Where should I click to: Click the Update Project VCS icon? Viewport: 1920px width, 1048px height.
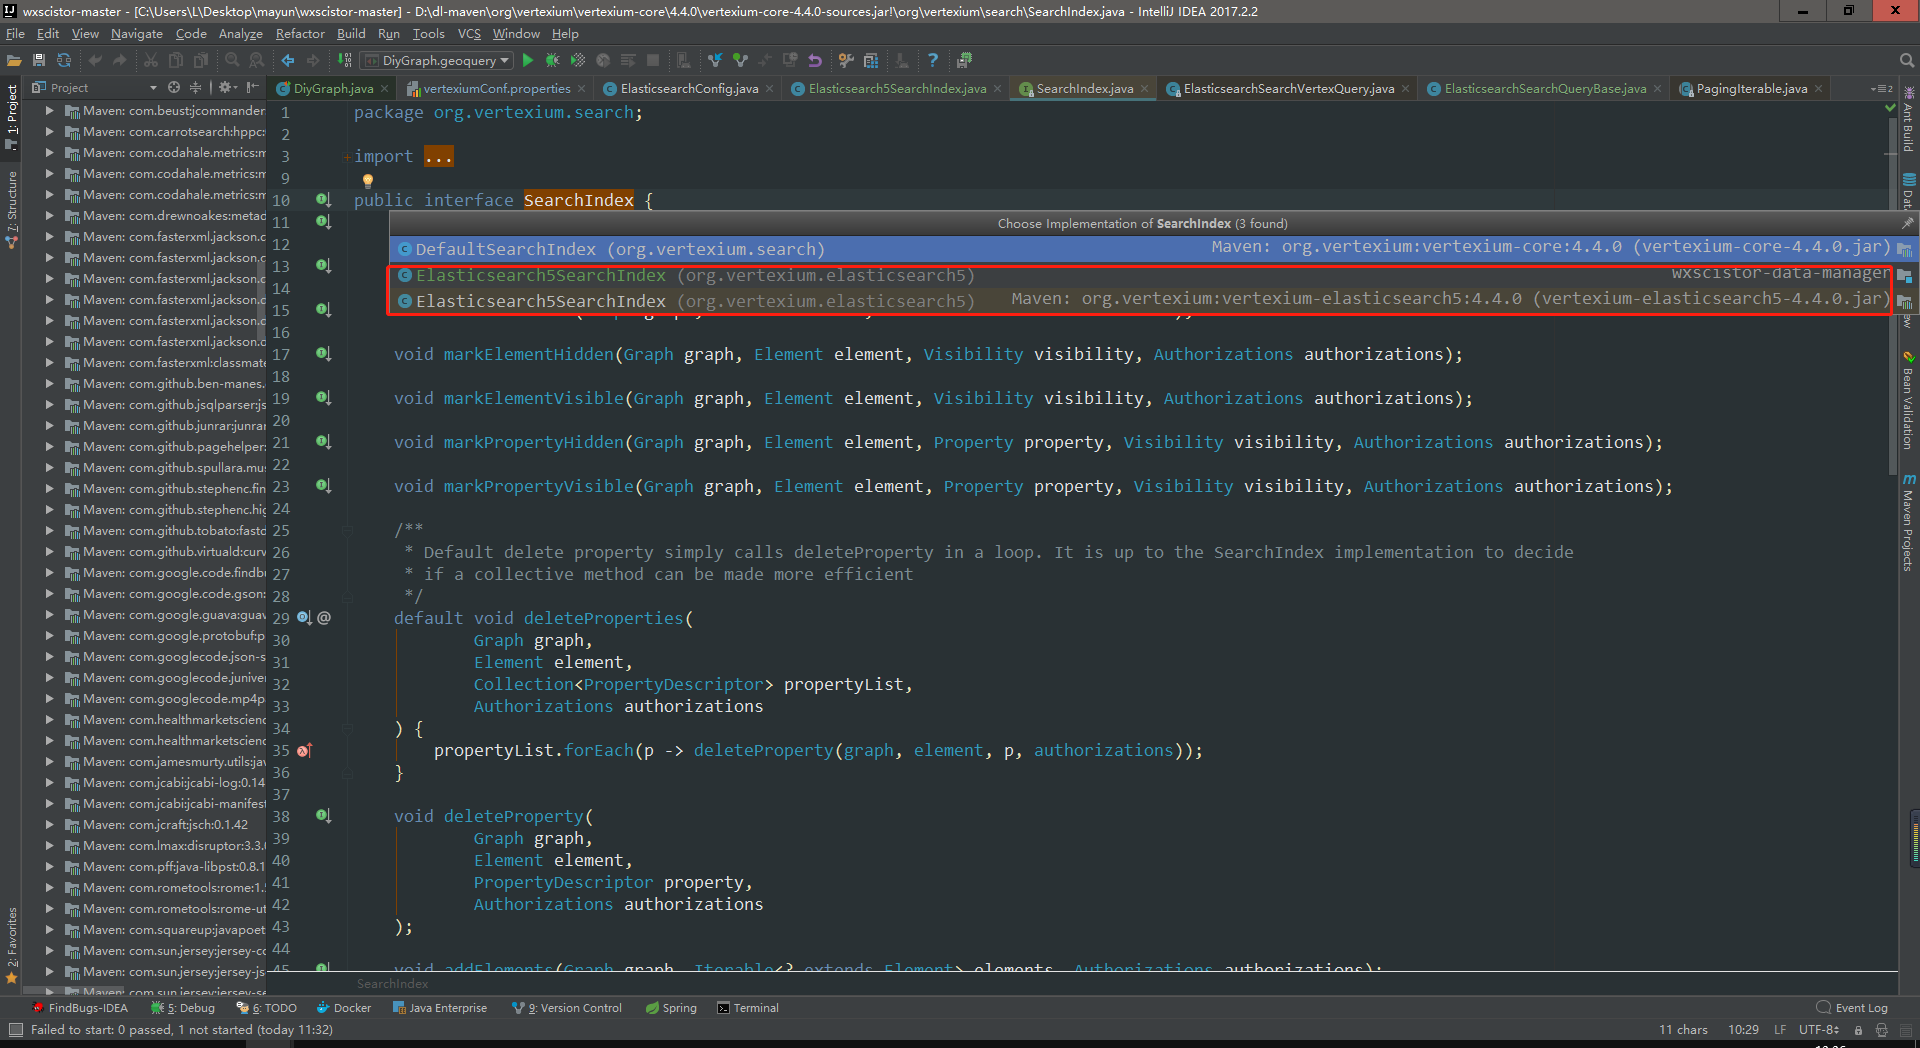tap(715, 61)
